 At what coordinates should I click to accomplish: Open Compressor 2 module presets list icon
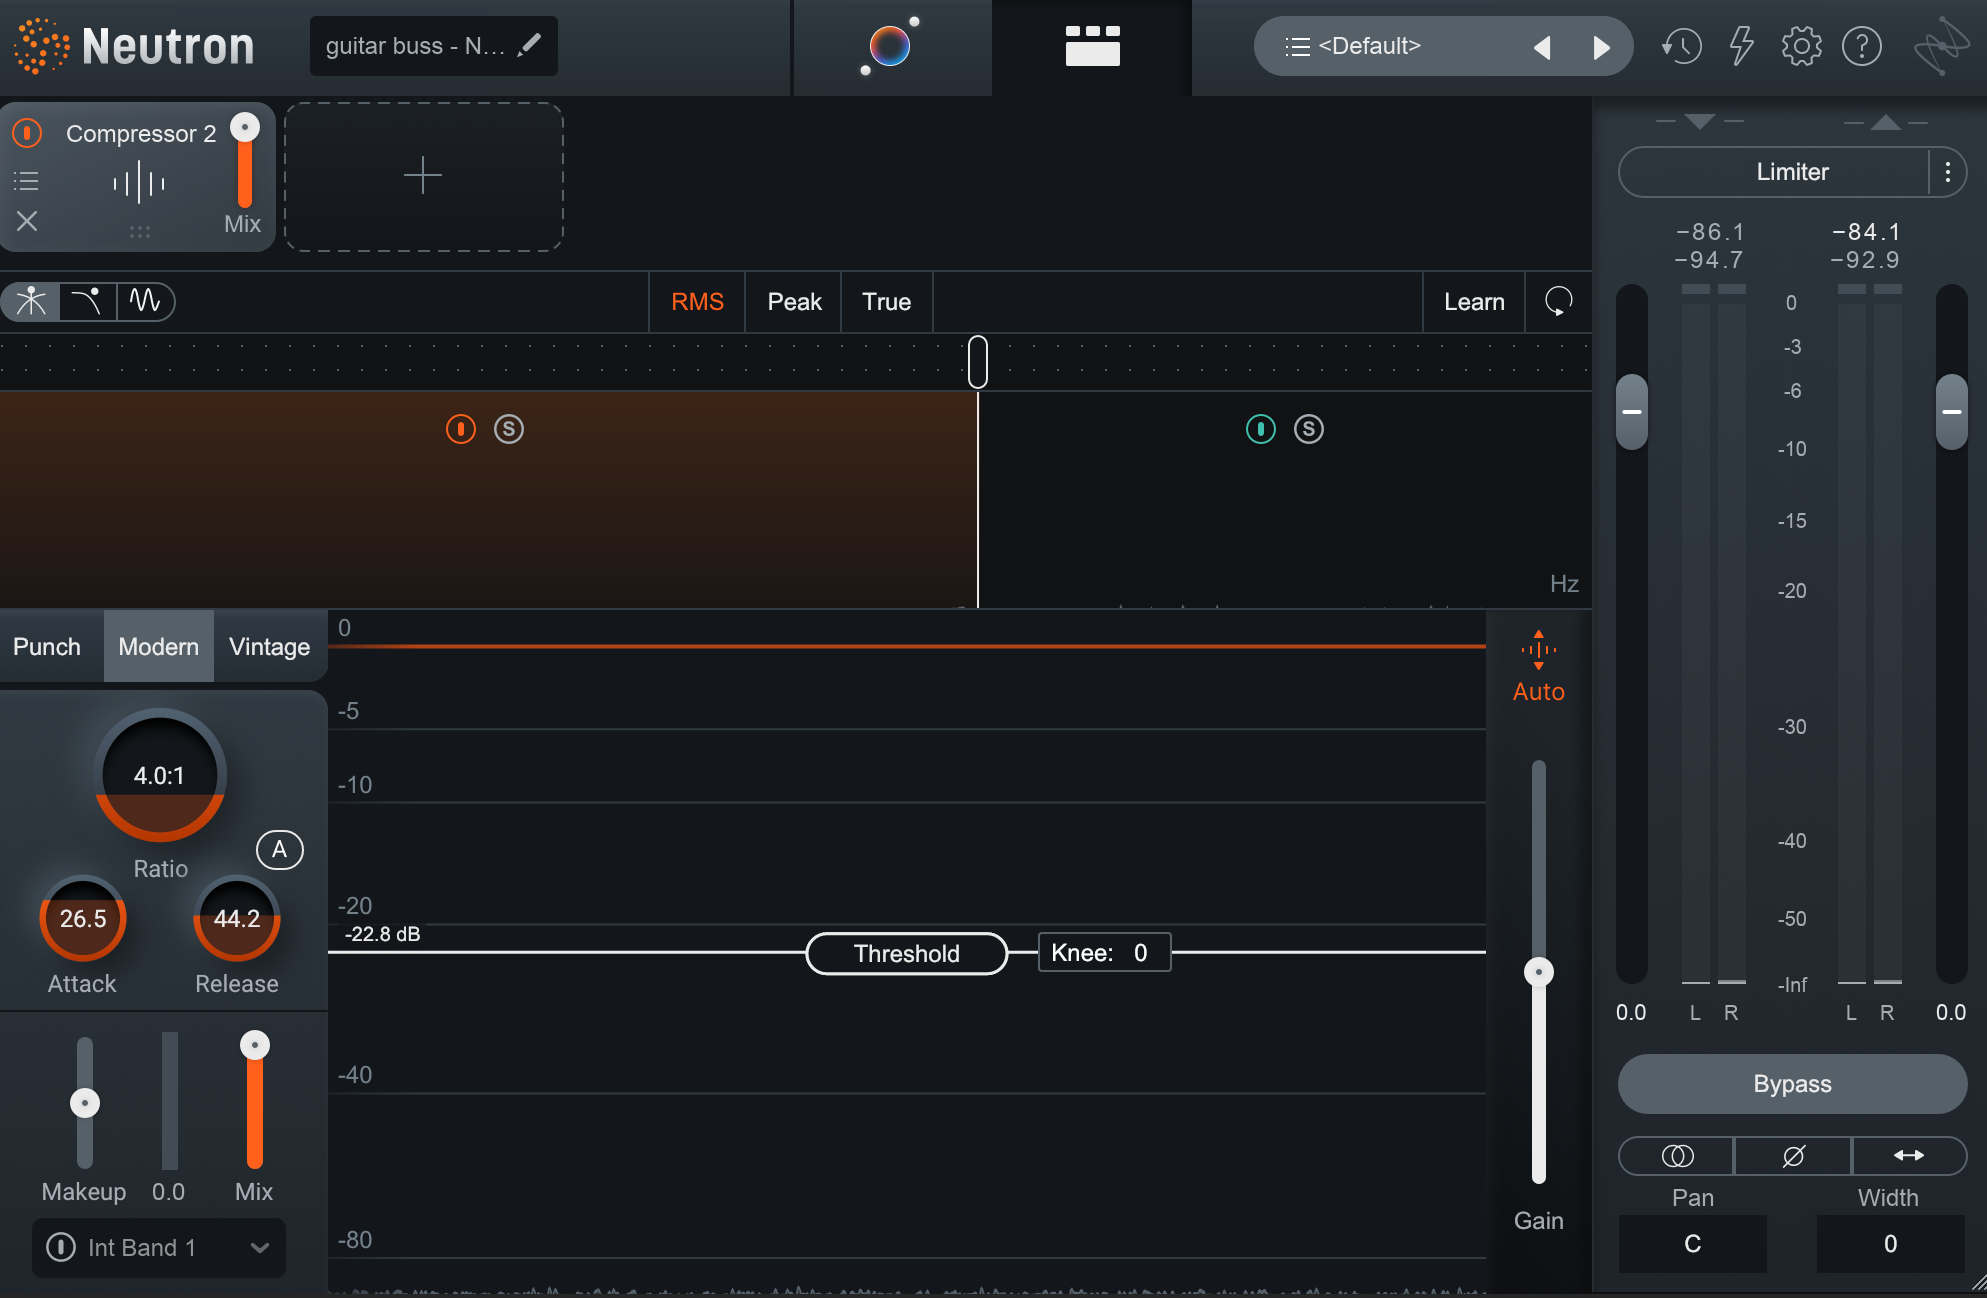point(27,181)
